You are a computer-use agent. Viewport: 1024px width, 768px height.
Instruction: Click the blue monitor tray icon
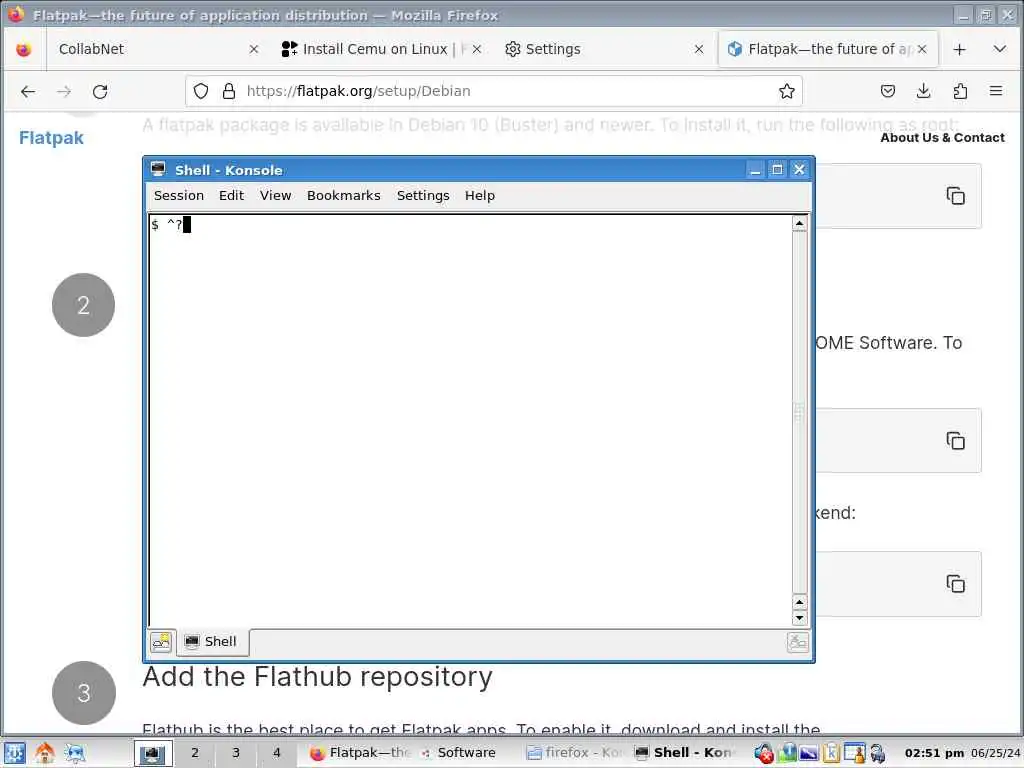[808, 754]
